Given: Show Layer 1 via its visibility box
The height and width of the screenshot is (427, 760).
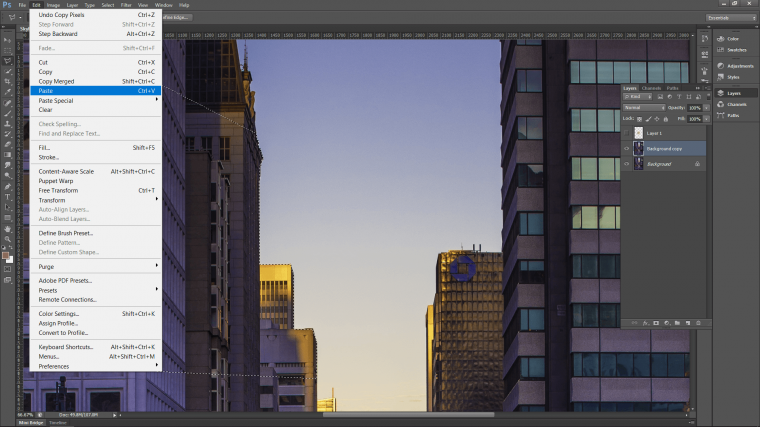Looking at the screenshot, I should point(626,133).
